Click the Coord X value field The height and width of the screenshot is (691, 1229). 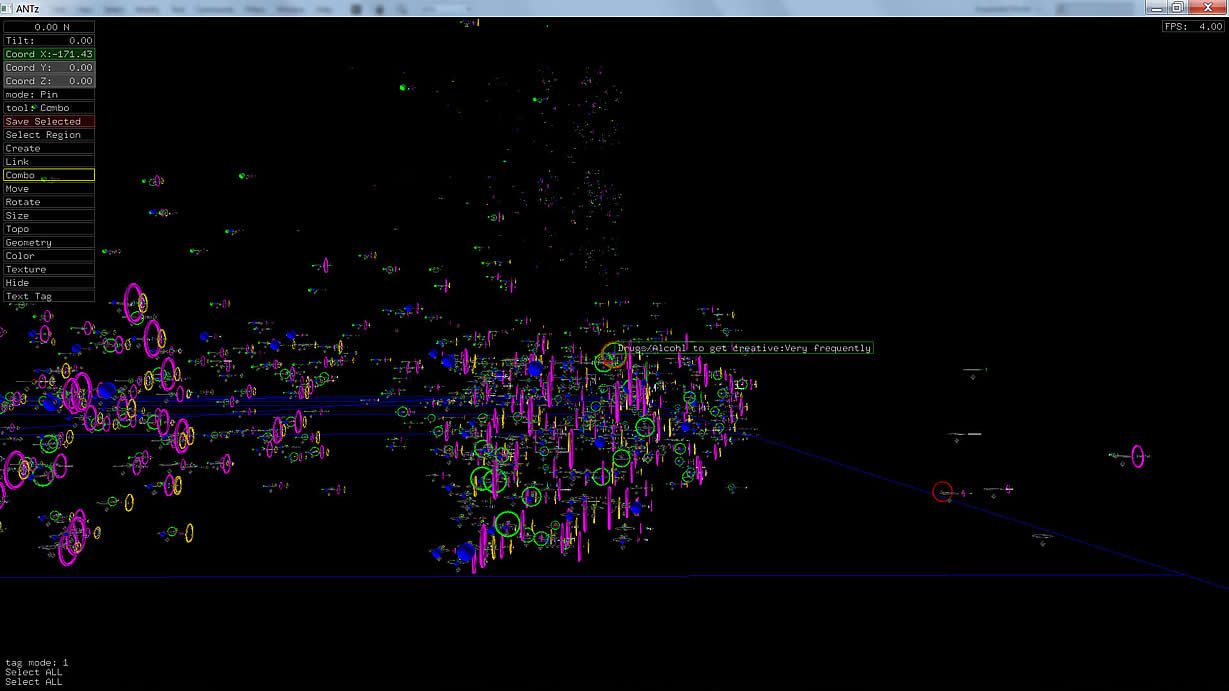49,54
